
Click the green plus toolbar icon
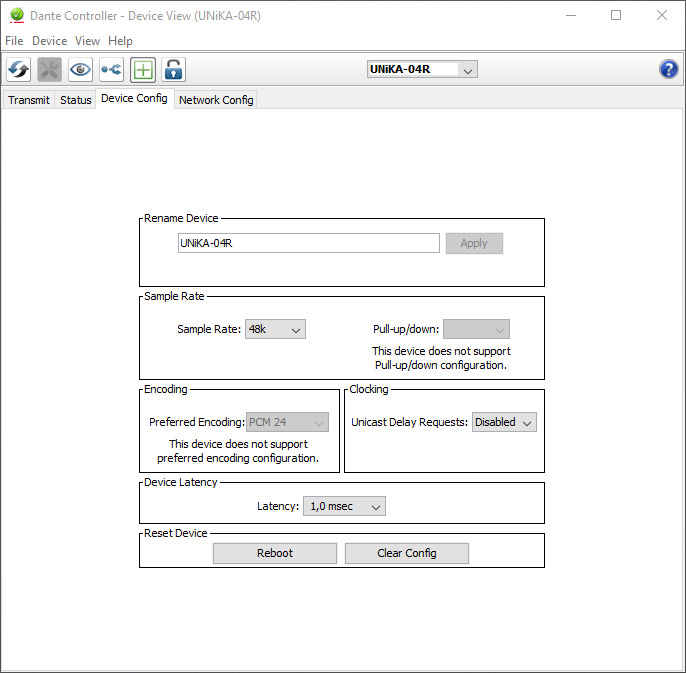click(x=143, y=69)
